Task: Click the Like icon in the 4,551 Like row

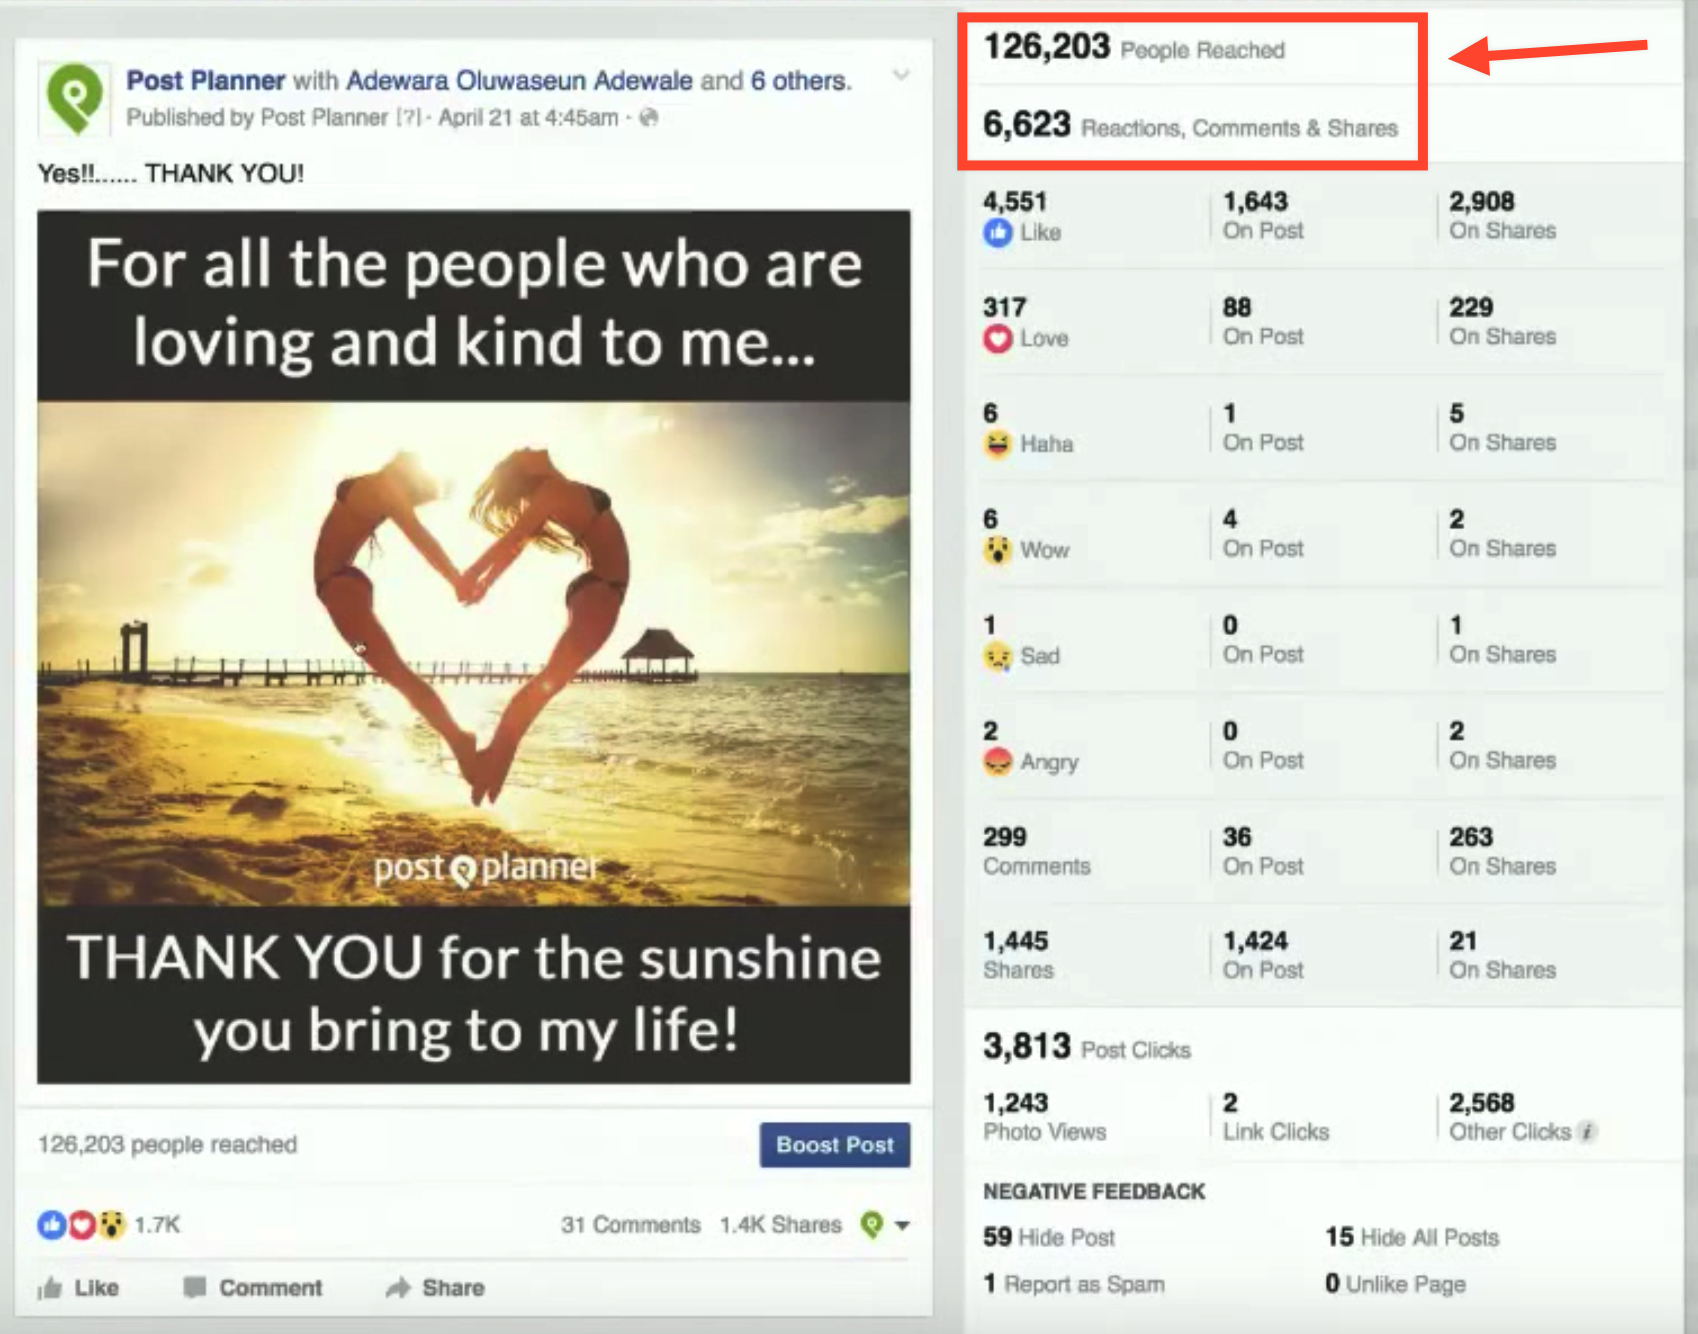Action: tap(998, 233)
